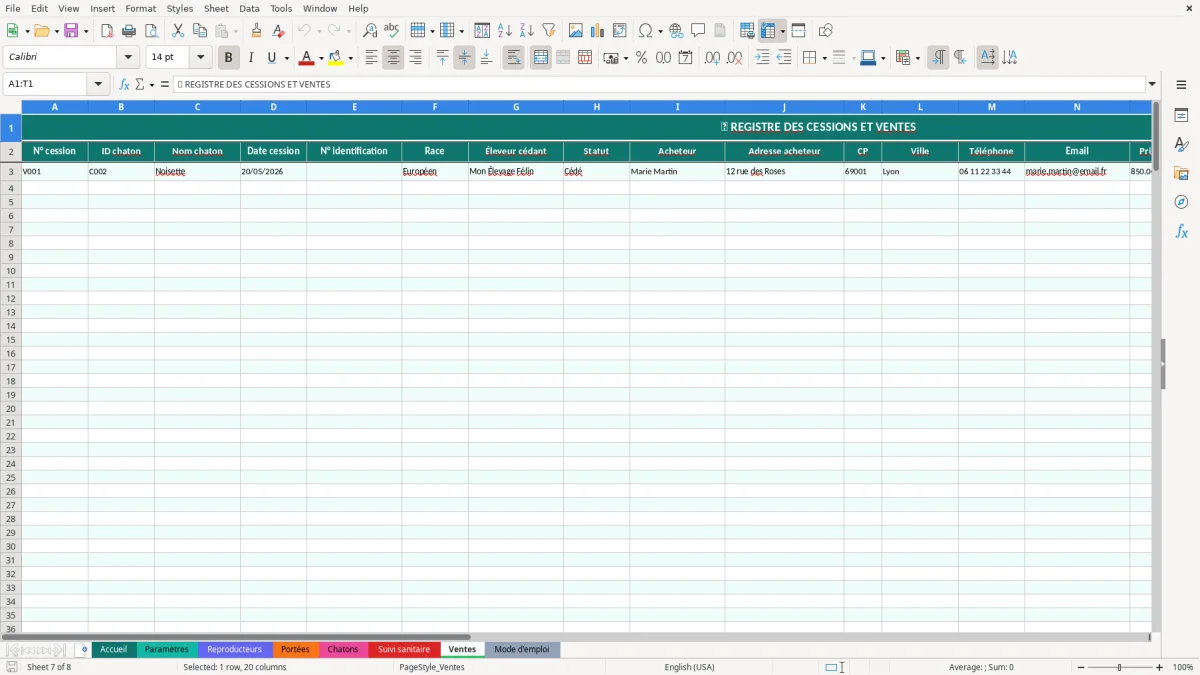Toggle Align Left
Viewport: 1200px width, 675px height.
(371, 58)
